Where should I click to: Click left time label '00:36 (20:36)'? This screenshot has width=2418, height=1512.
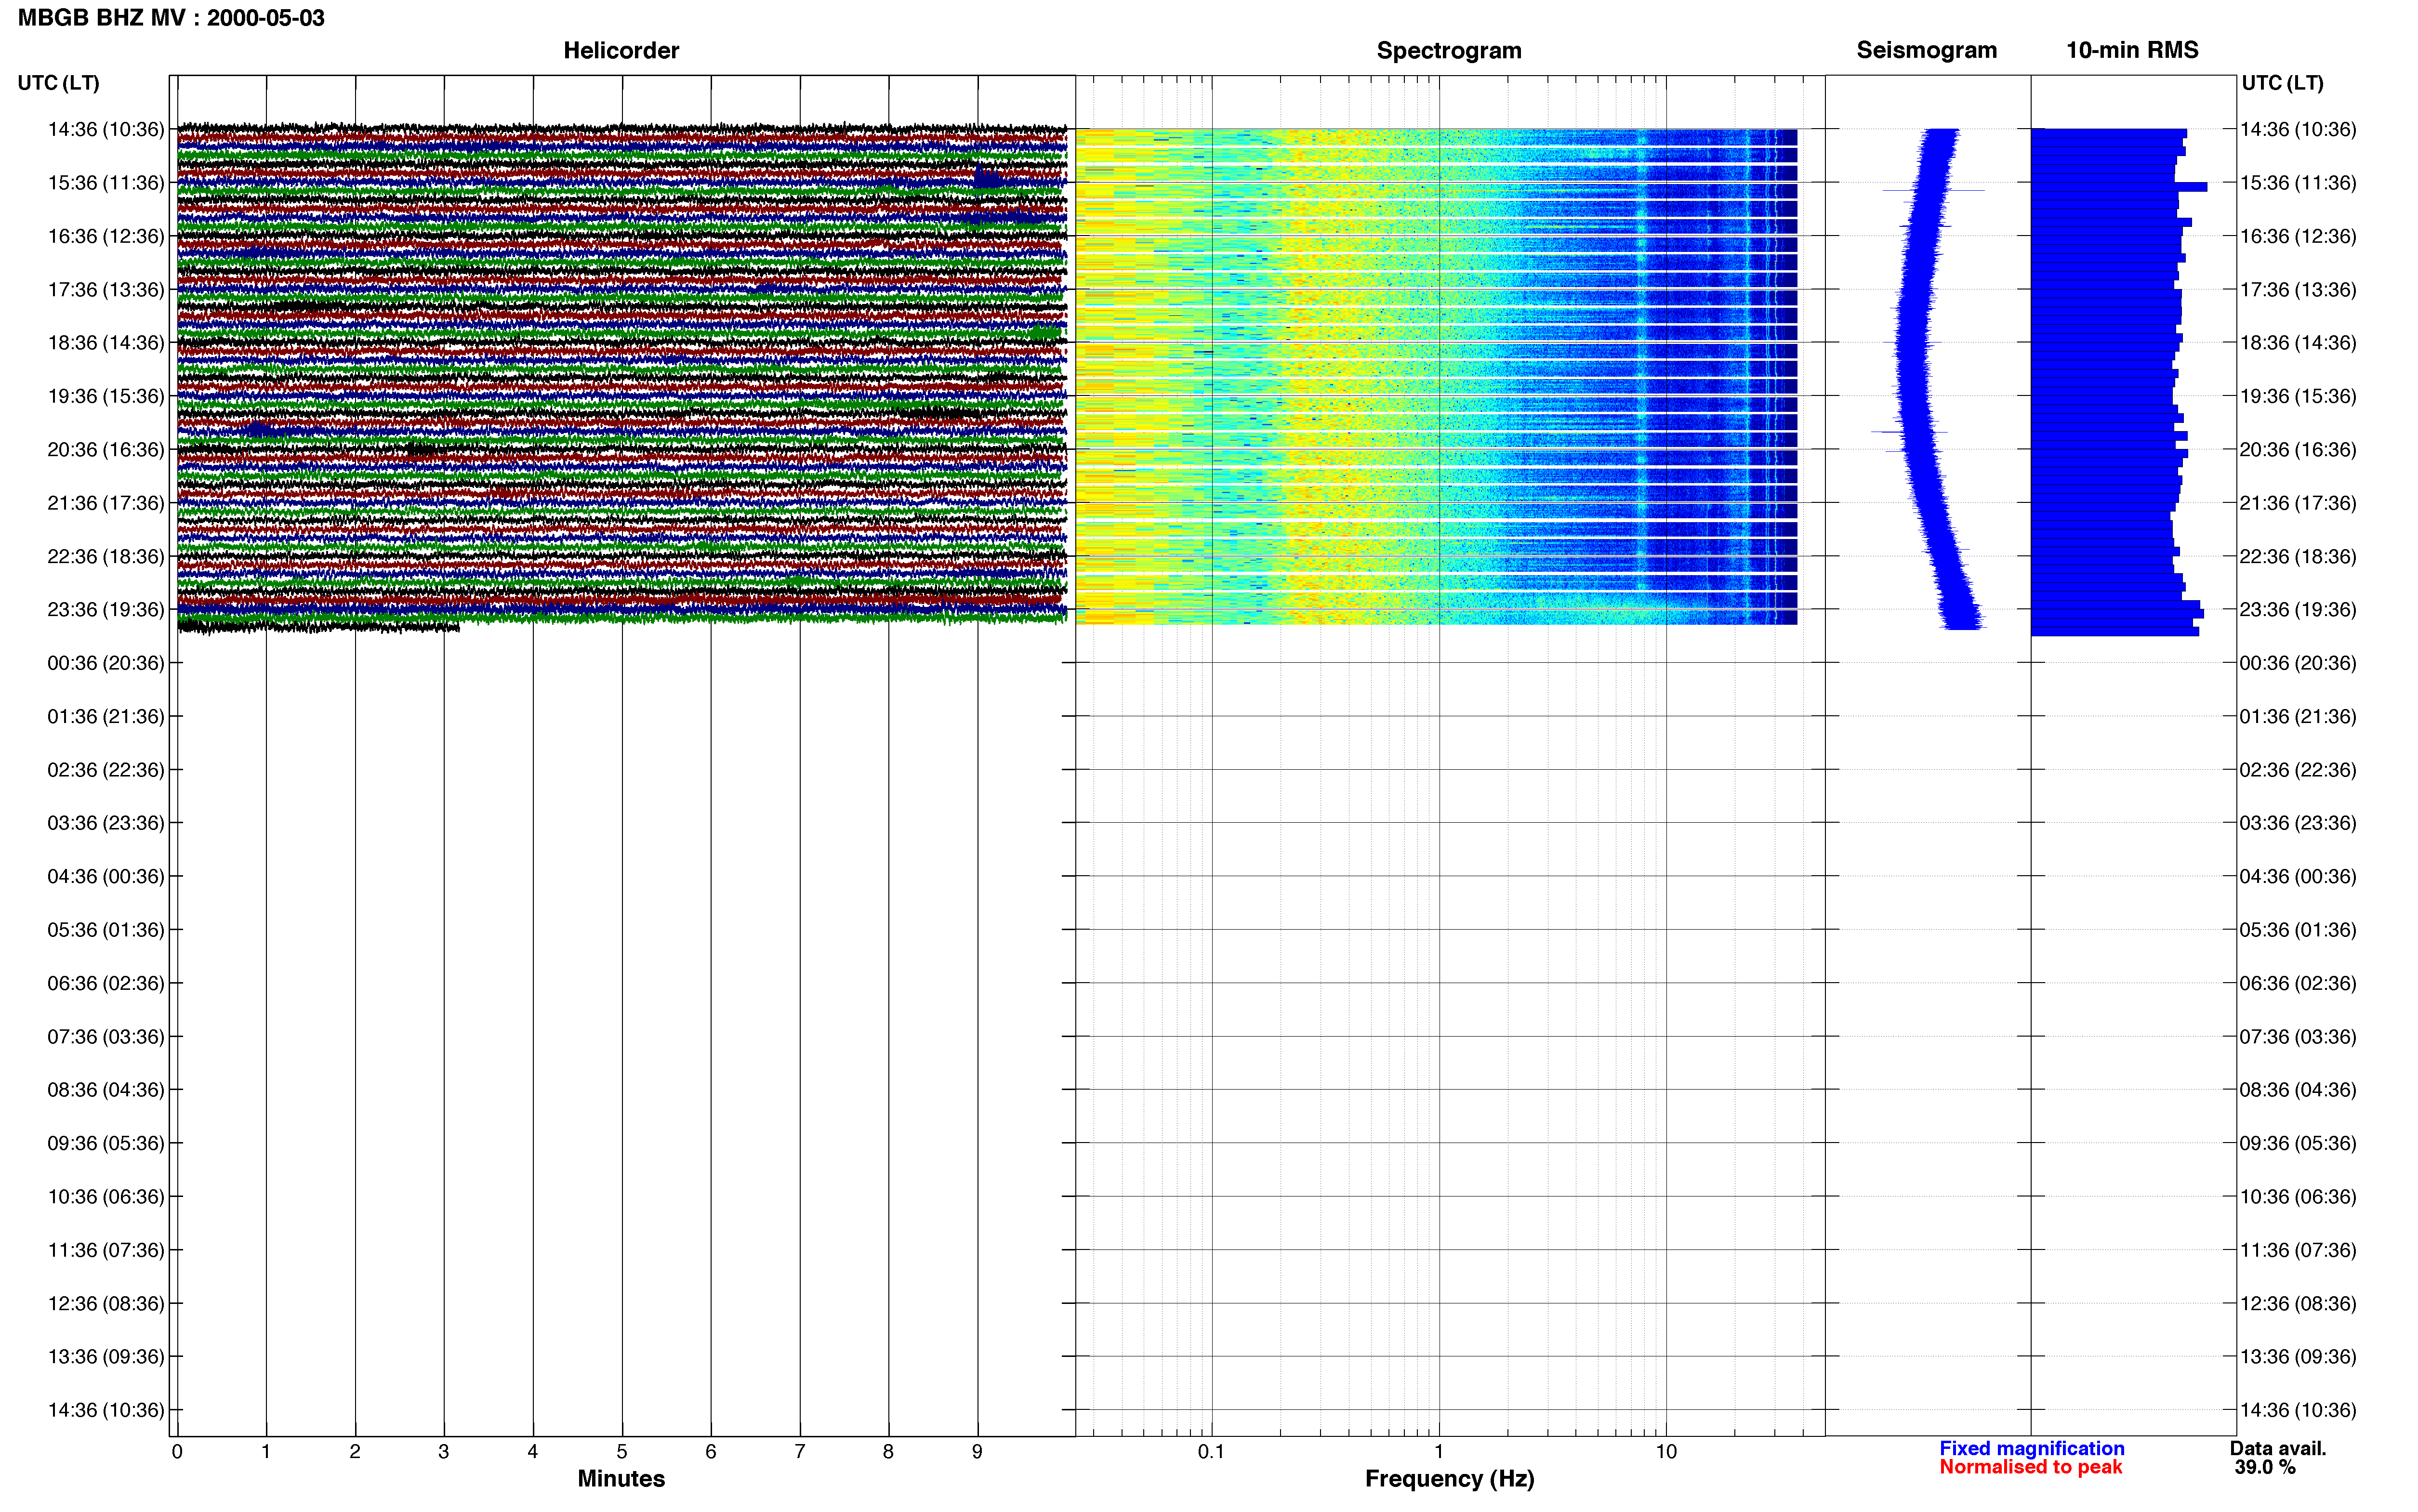(106, 663)
